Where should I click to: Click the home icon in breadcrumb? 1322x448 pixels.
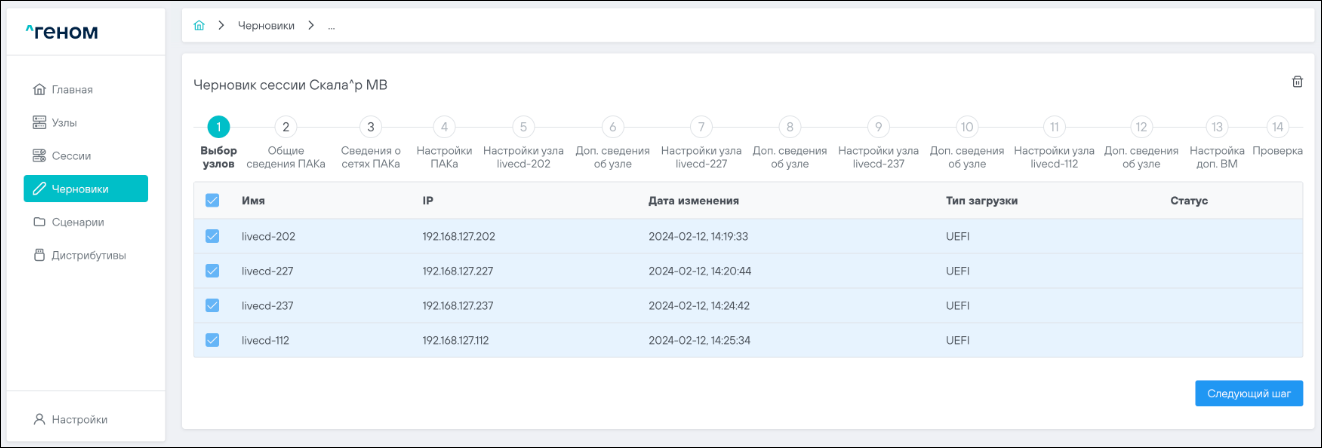(x=199, y=26)
